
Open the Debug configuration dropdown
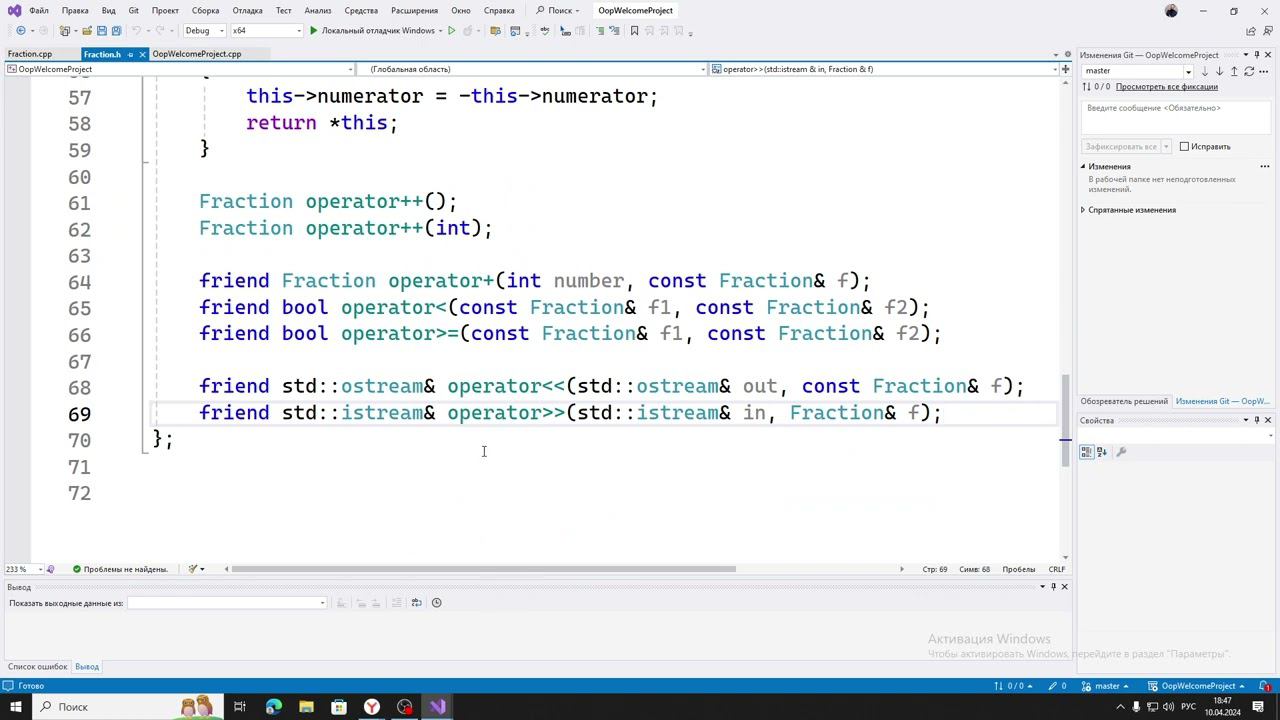click(204, 31)
